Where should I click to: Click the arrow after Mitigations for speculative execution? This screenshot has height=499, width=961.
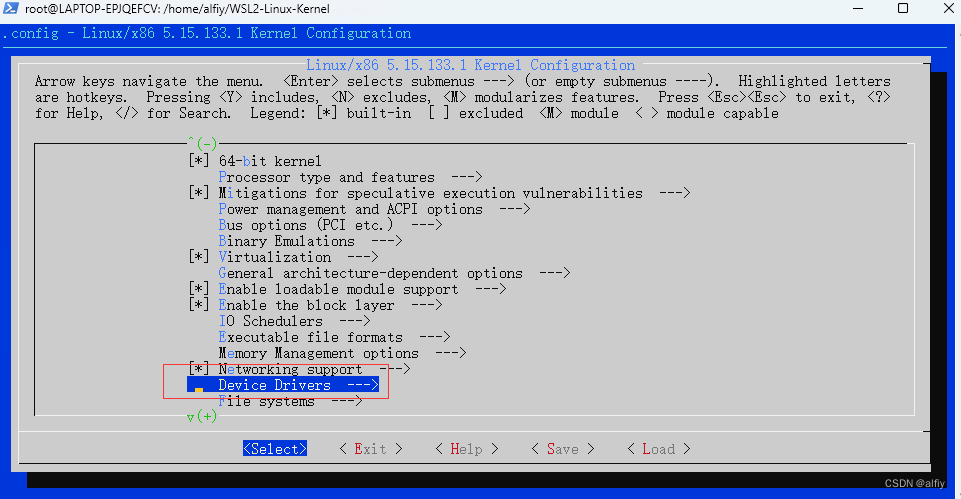click(x=675, y=193)
